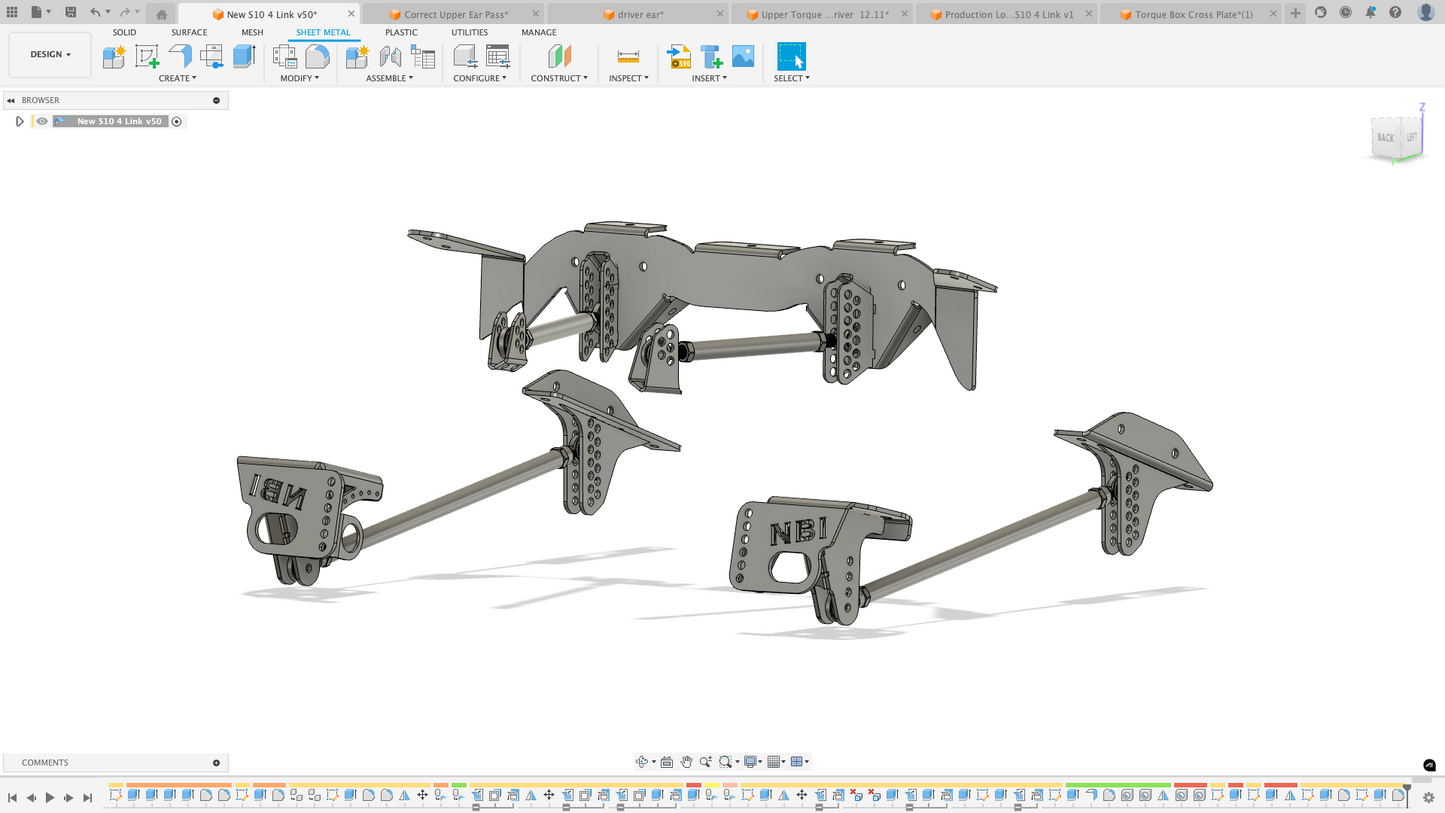
Task: Switch to the Mesh tab
Action: pos(252,32)
